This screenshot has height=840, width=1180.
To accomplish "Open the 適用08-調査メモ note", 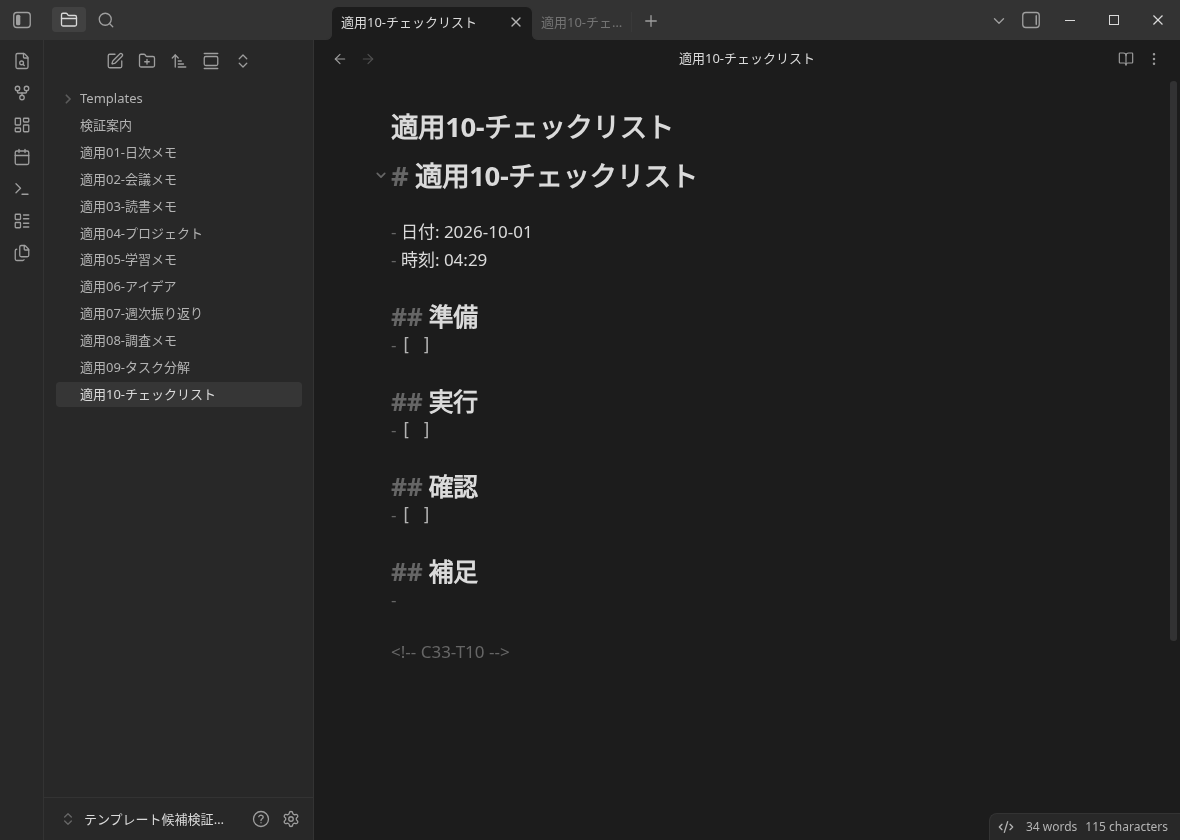I will pos(179,341).
